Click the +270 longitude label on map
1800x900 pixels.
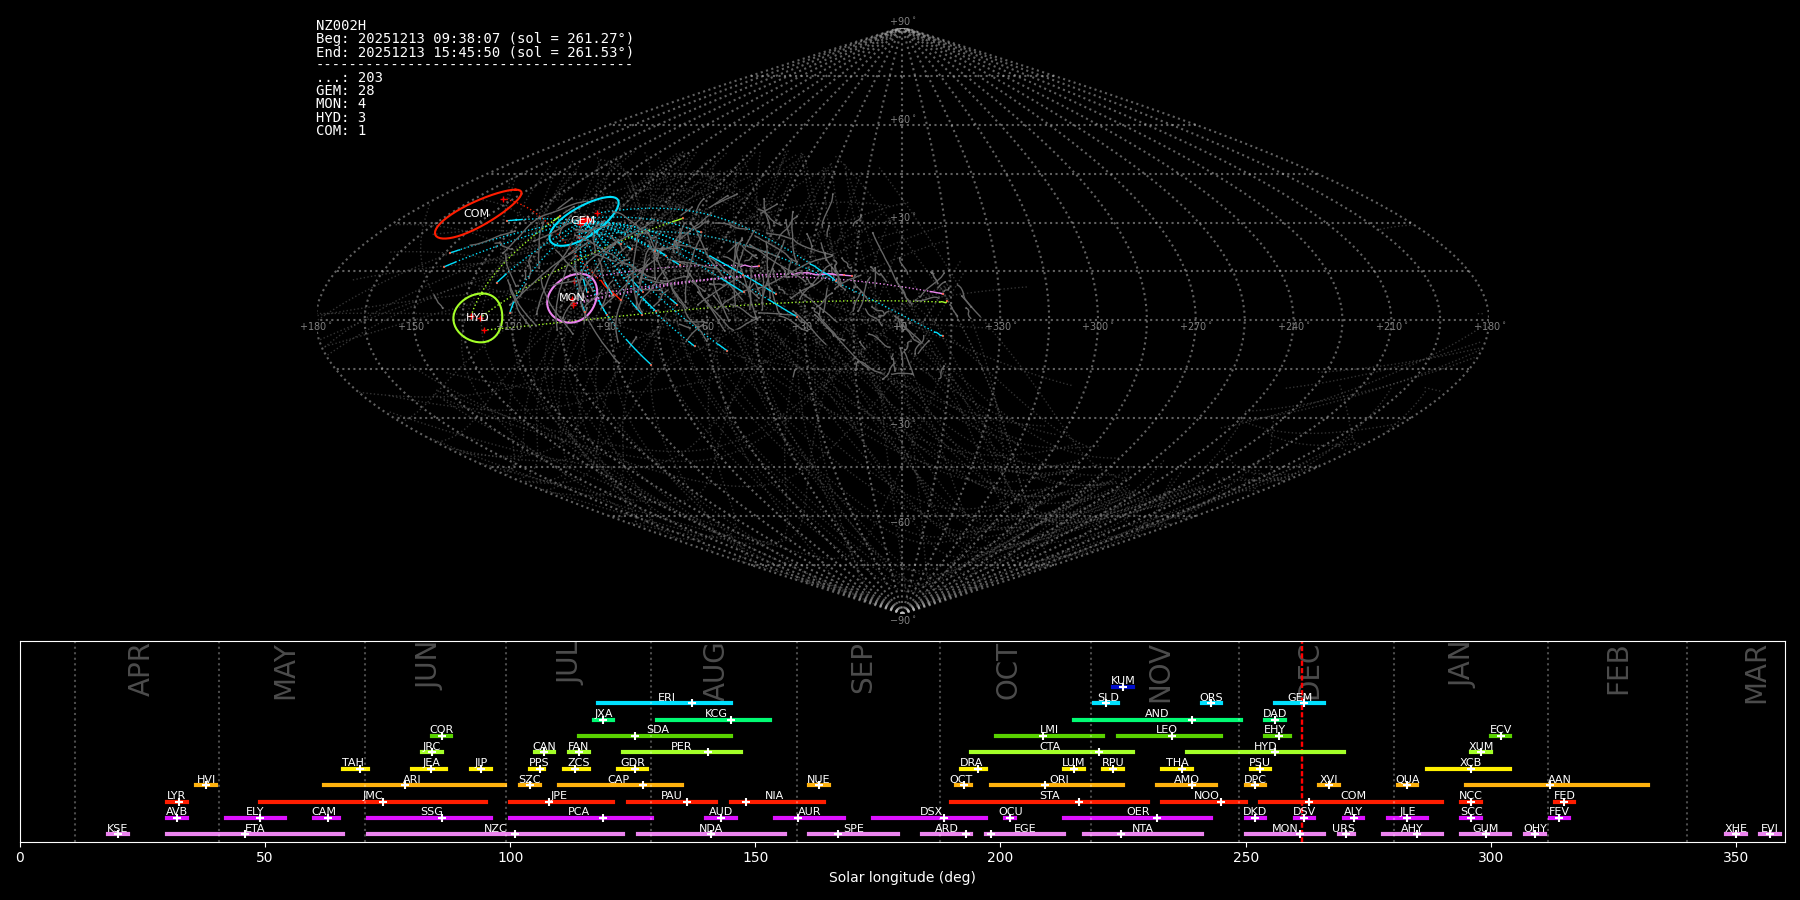tap(1193, 327)
